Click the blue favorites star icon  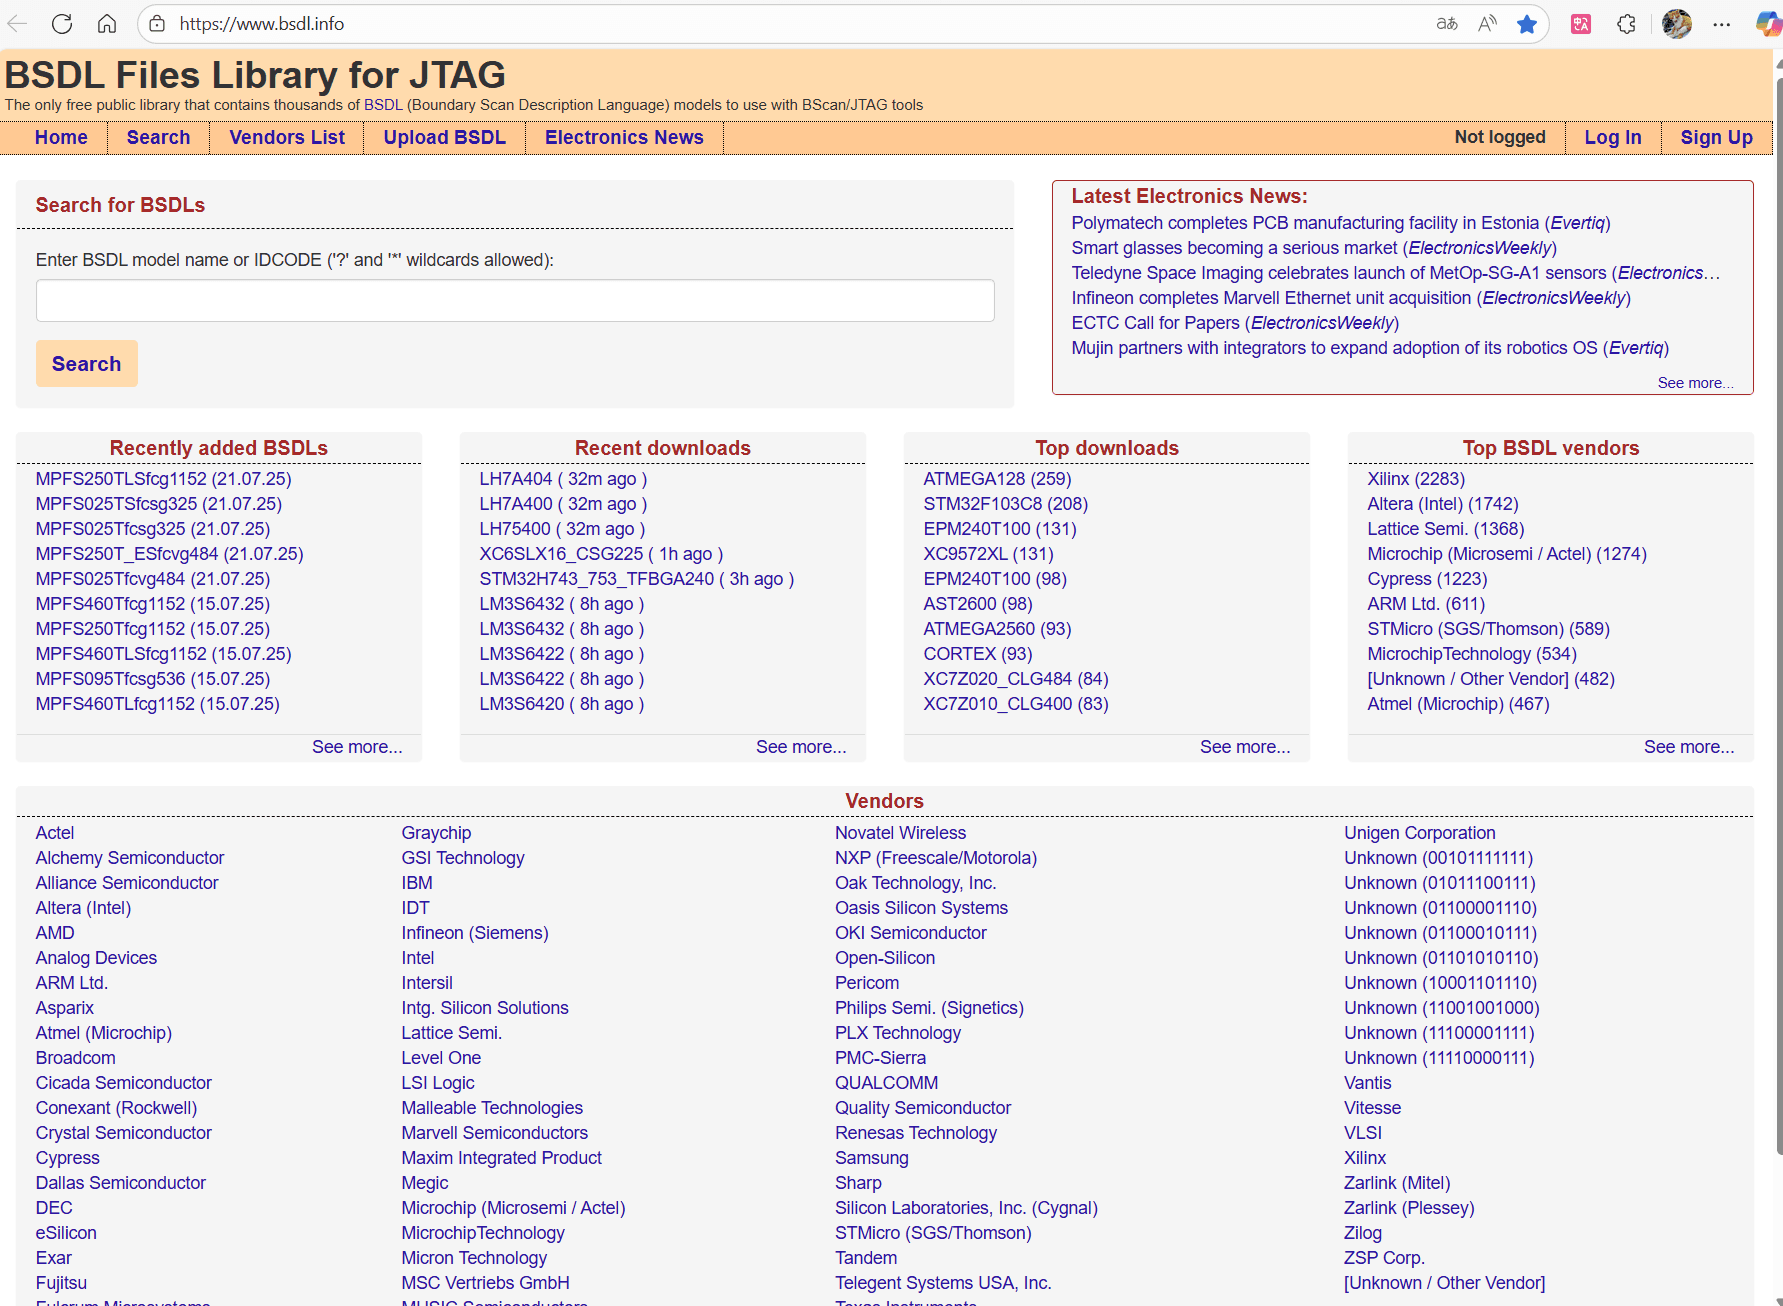click(1526, 24)
